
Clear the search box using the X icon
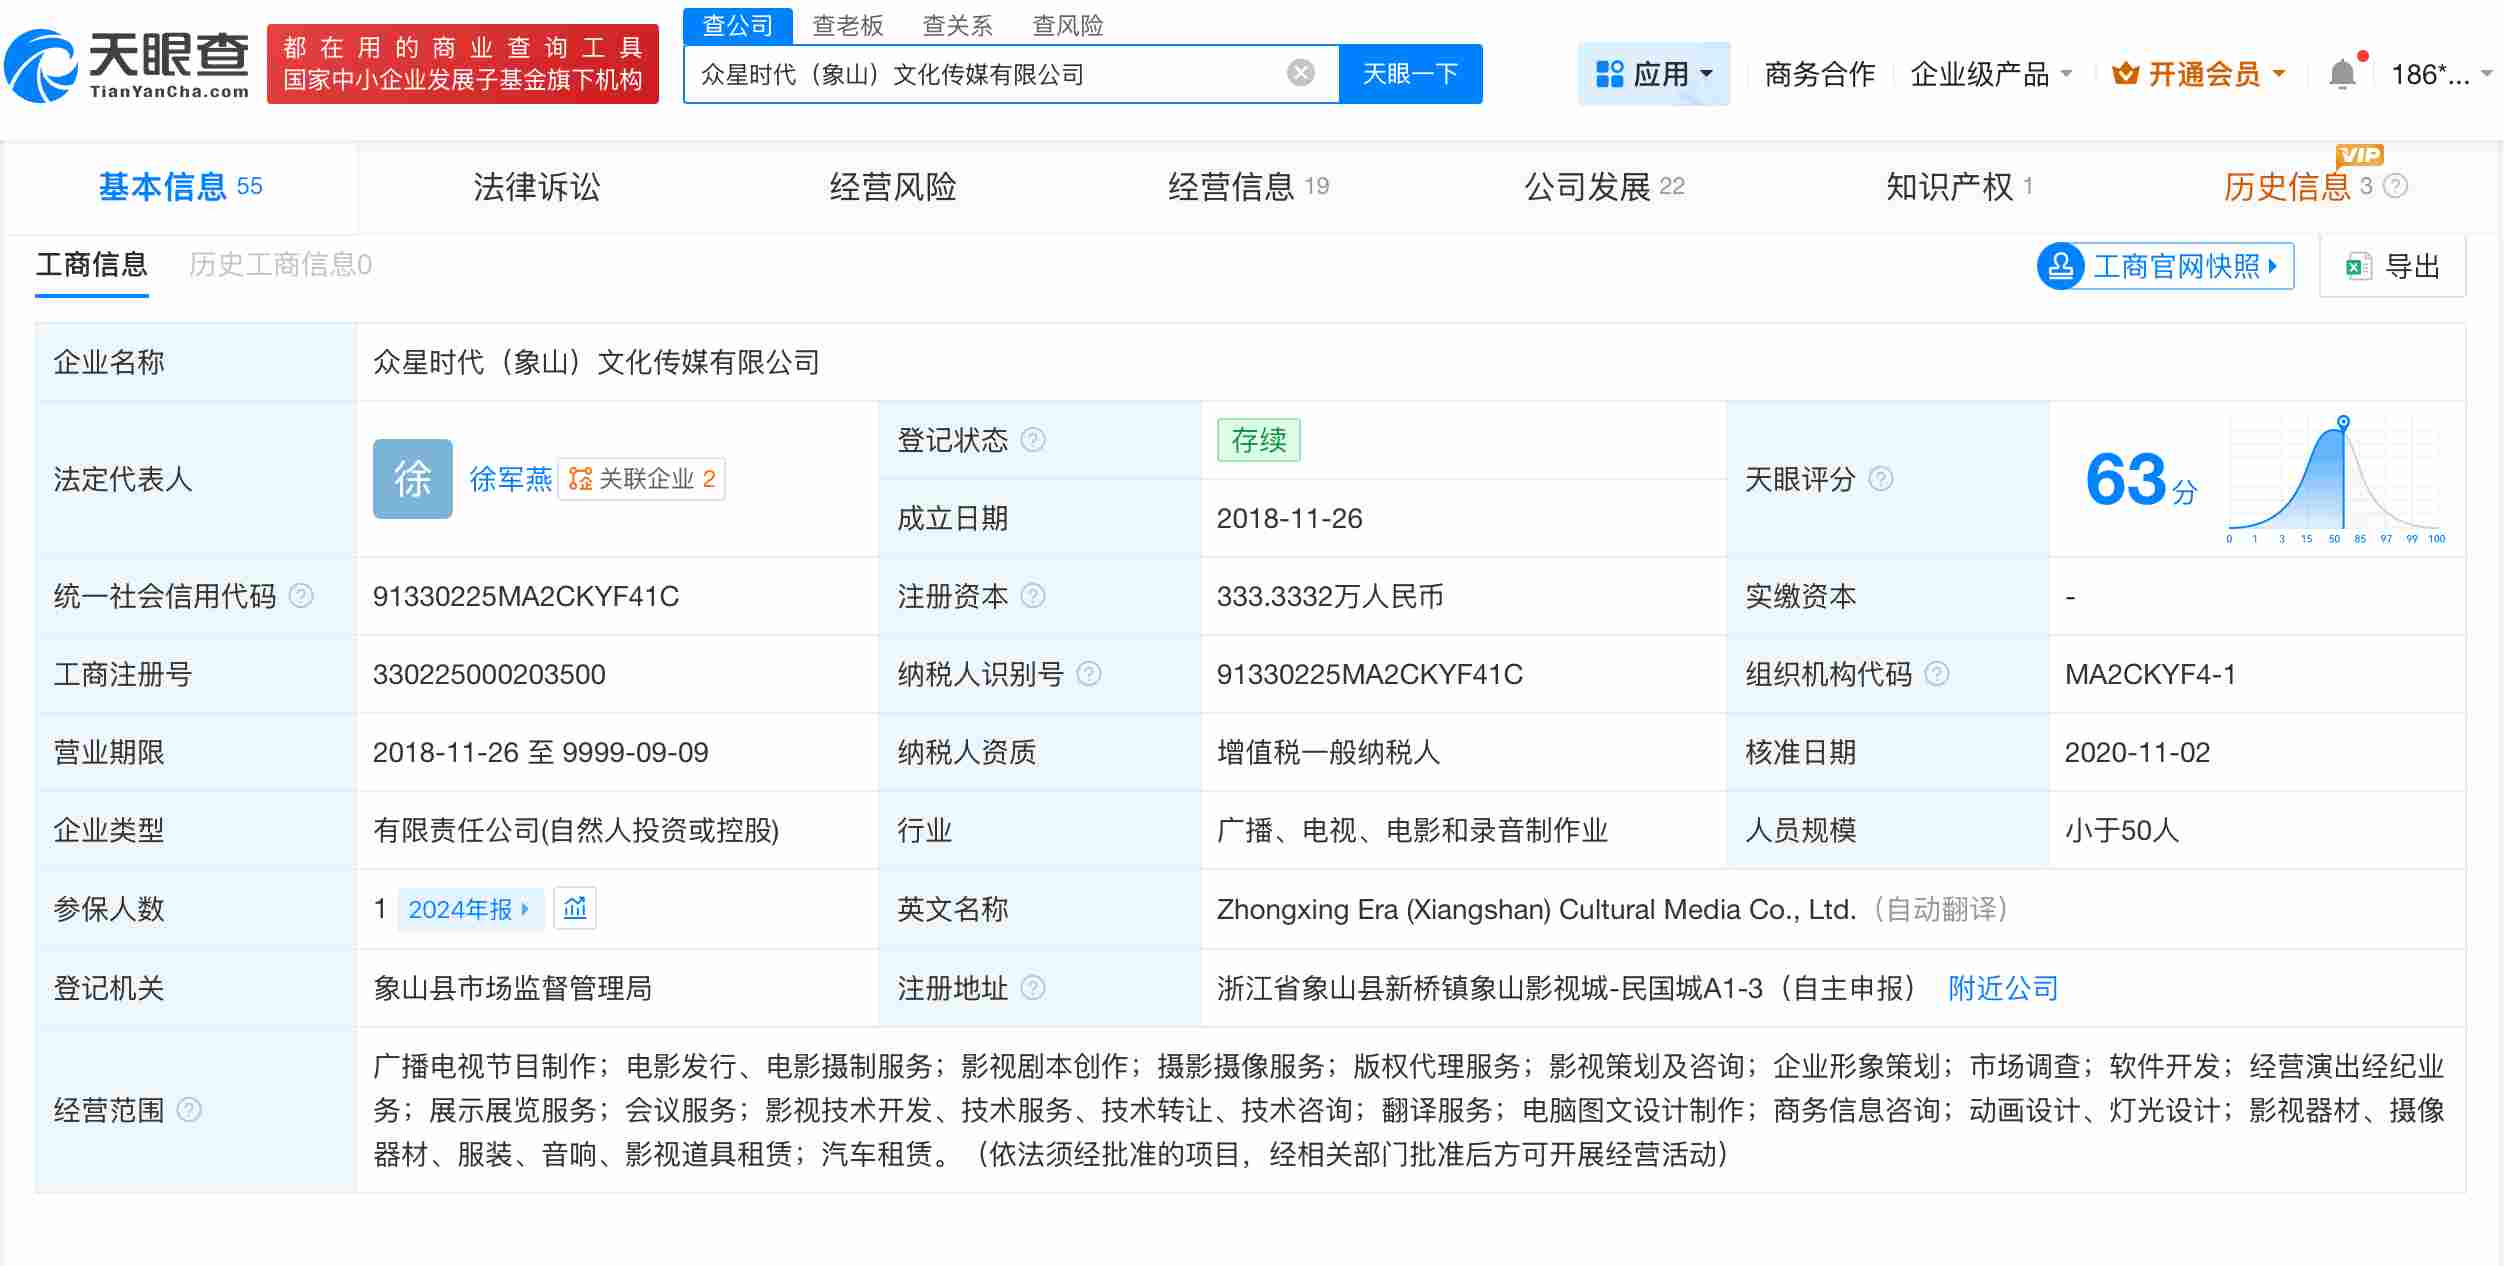1298,71
